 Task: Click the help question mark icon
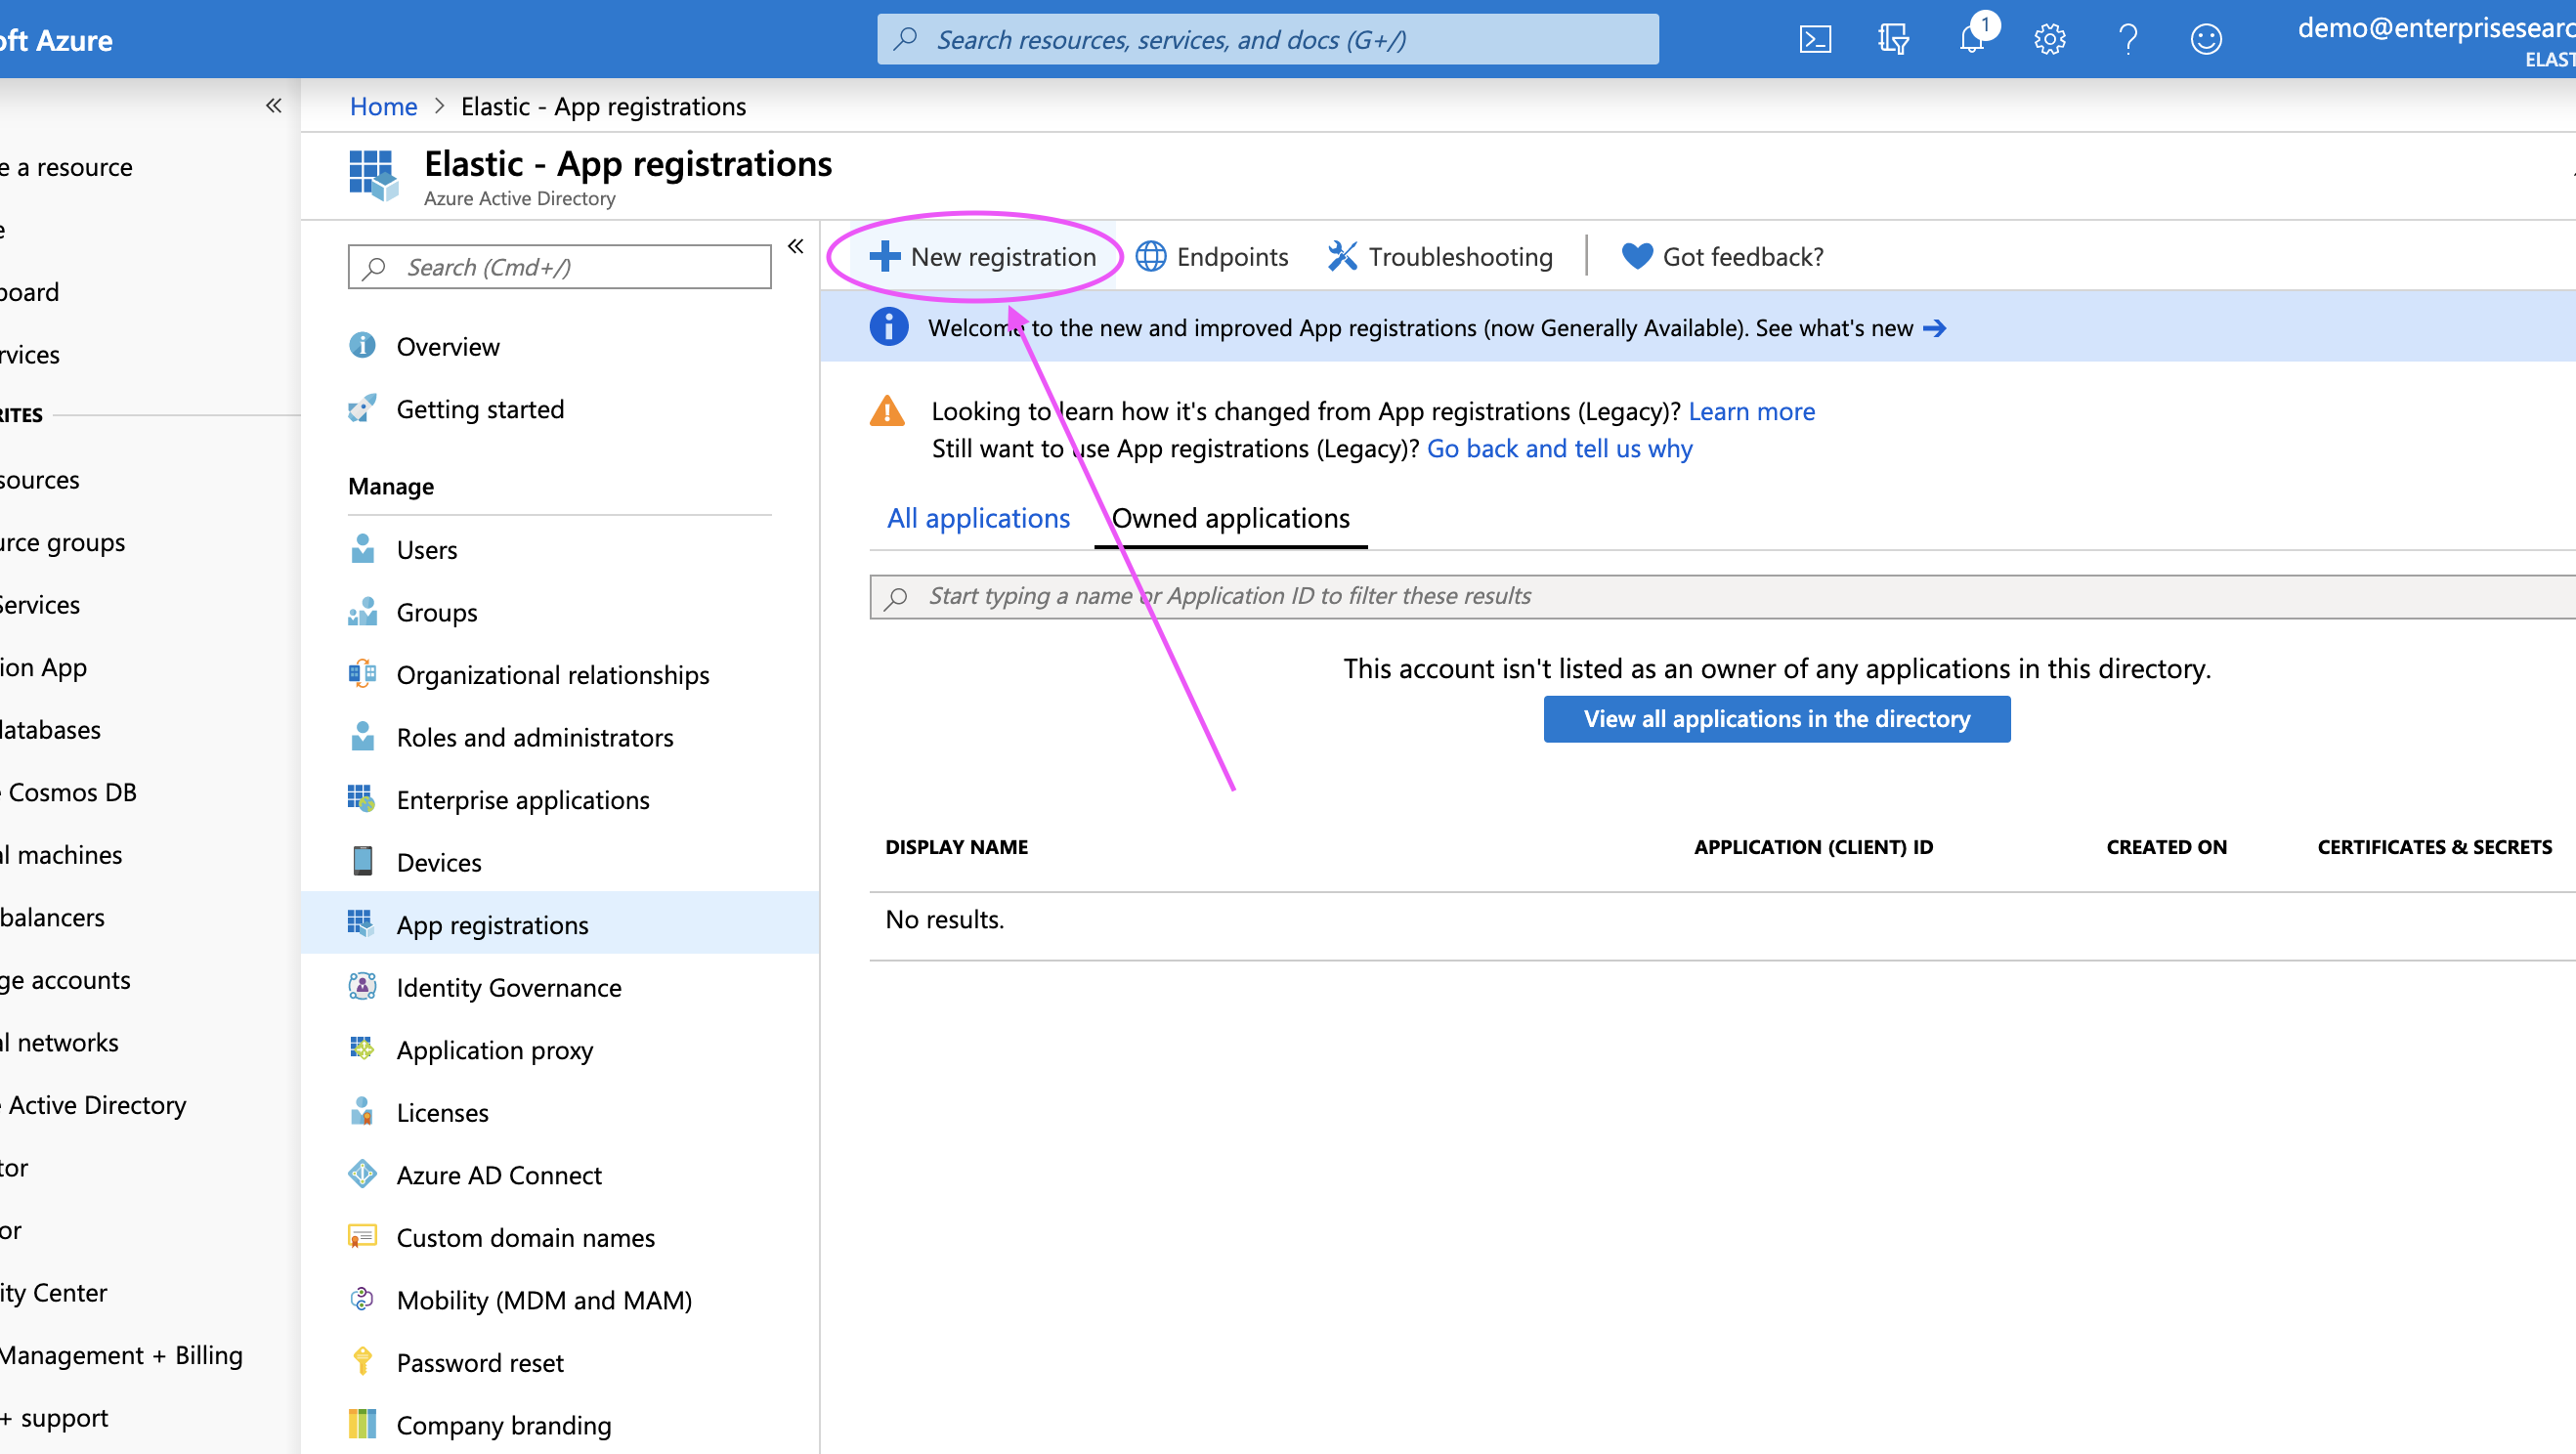pos(2128,39)
